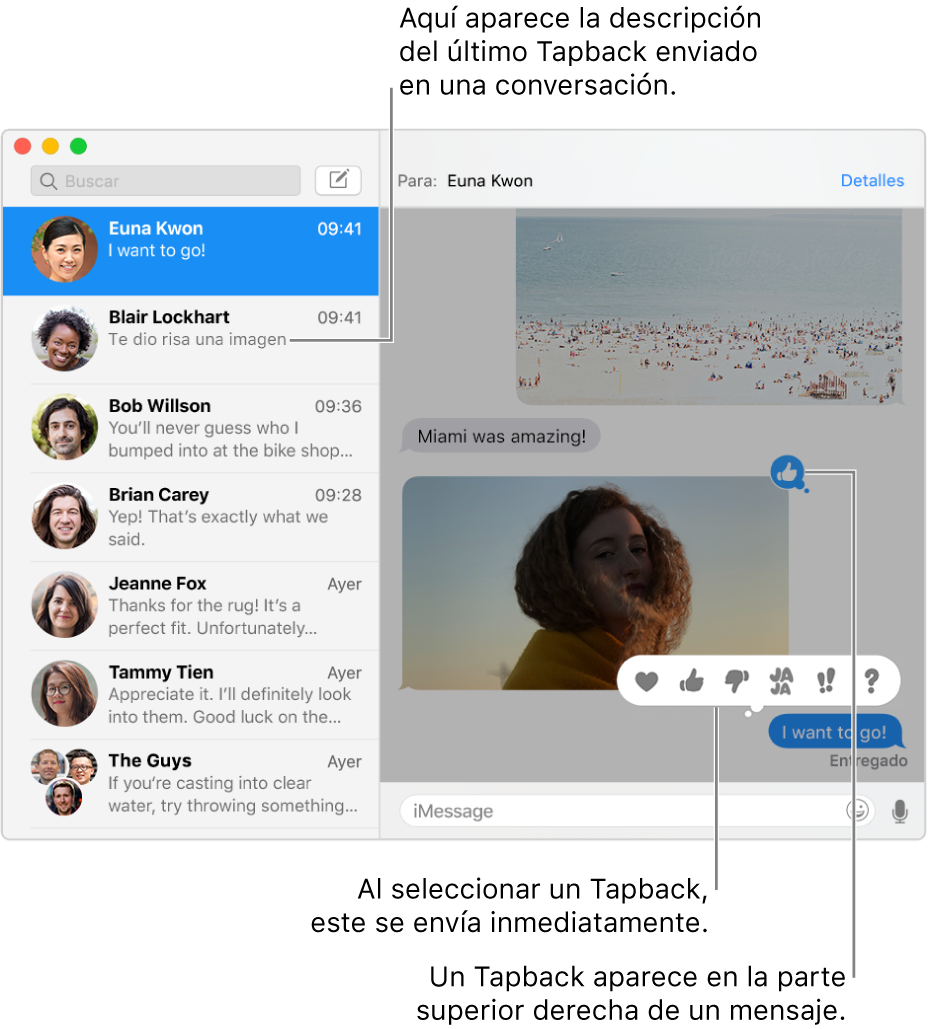Image resolution: width=931 pixels, height=1029 pixels.
Task: Open the Blair Lockhart conversation name
Action: (x=169, y=317)
